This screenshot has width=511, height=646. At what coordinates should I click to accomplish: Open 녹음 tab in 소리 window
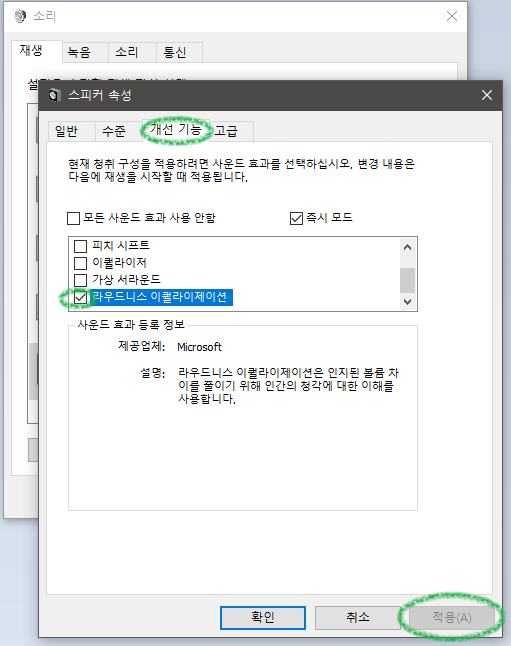[85, 52]
